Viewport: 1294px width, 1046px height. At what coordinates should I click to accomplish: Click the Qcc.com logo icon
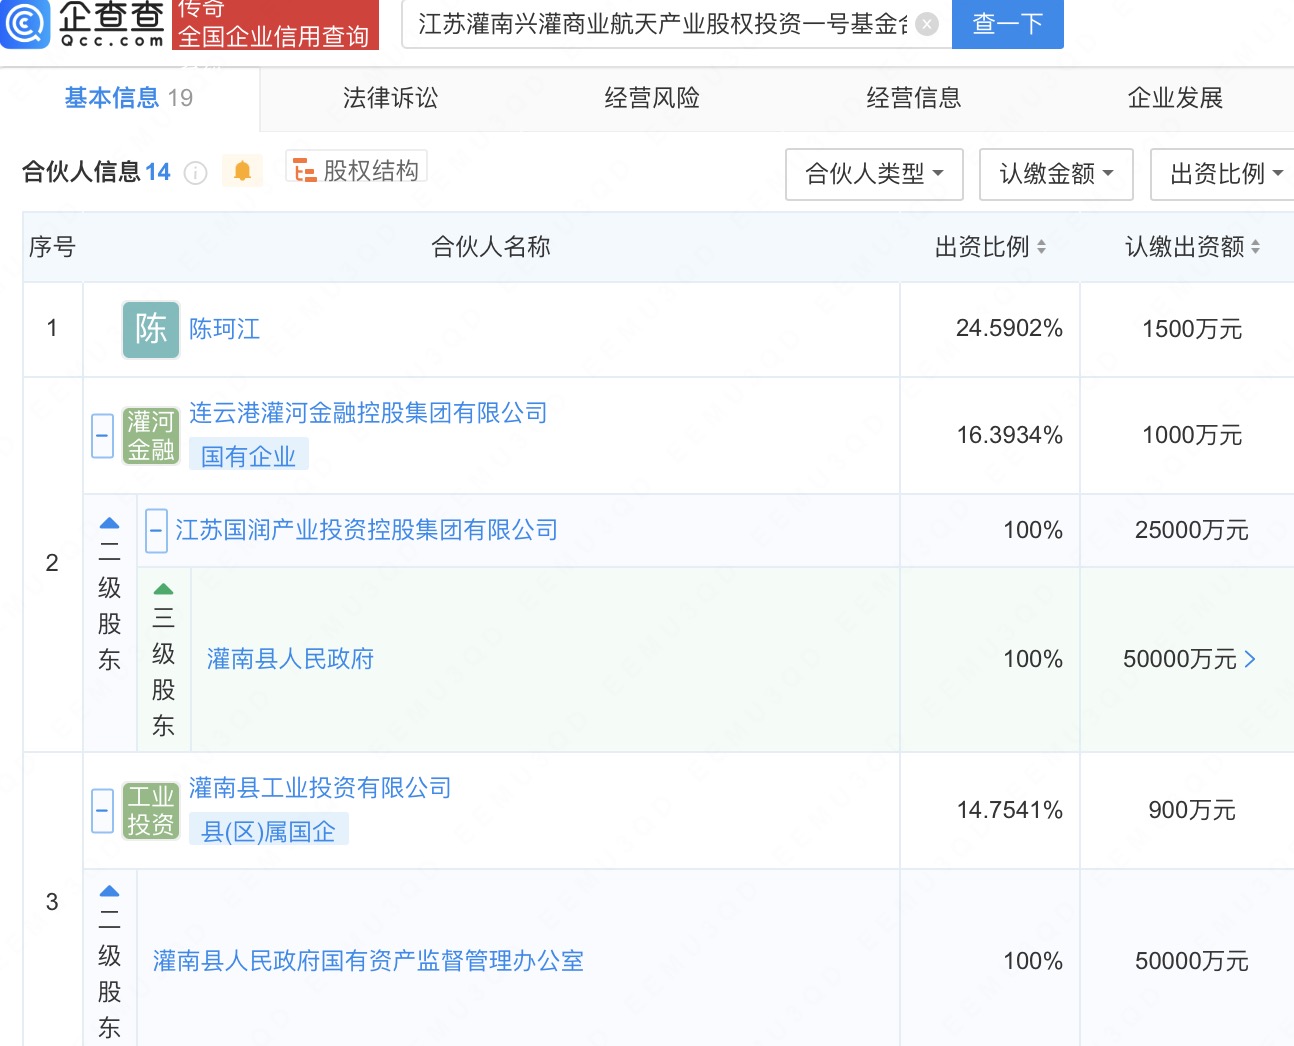[x=25, y=24]
